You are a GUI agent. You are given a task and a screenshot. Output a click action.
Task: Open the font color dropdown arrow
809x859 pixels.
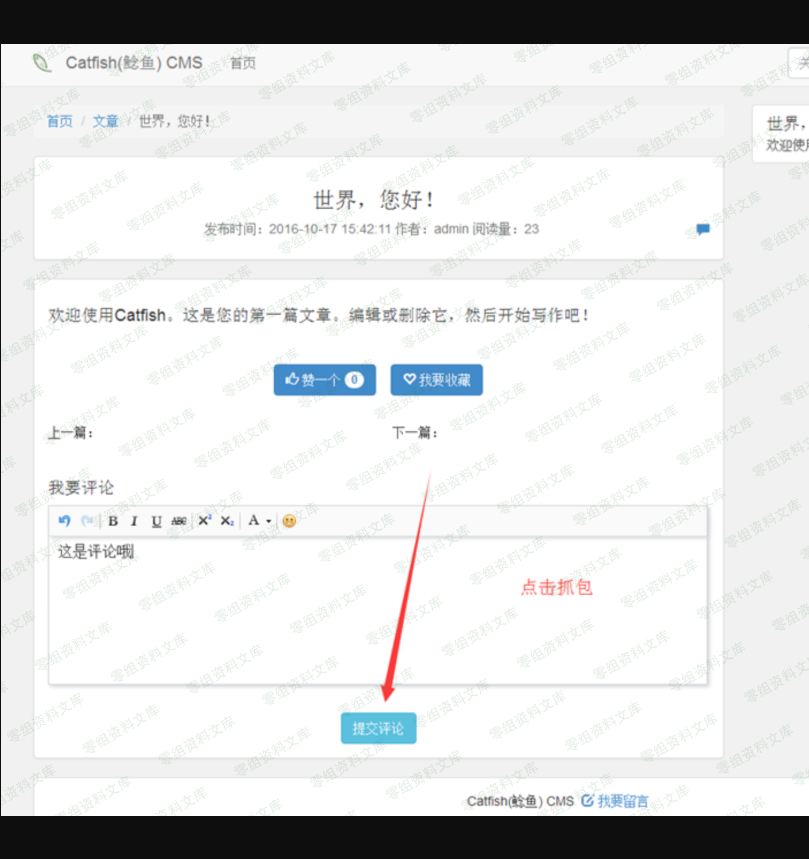pos(268,521)
